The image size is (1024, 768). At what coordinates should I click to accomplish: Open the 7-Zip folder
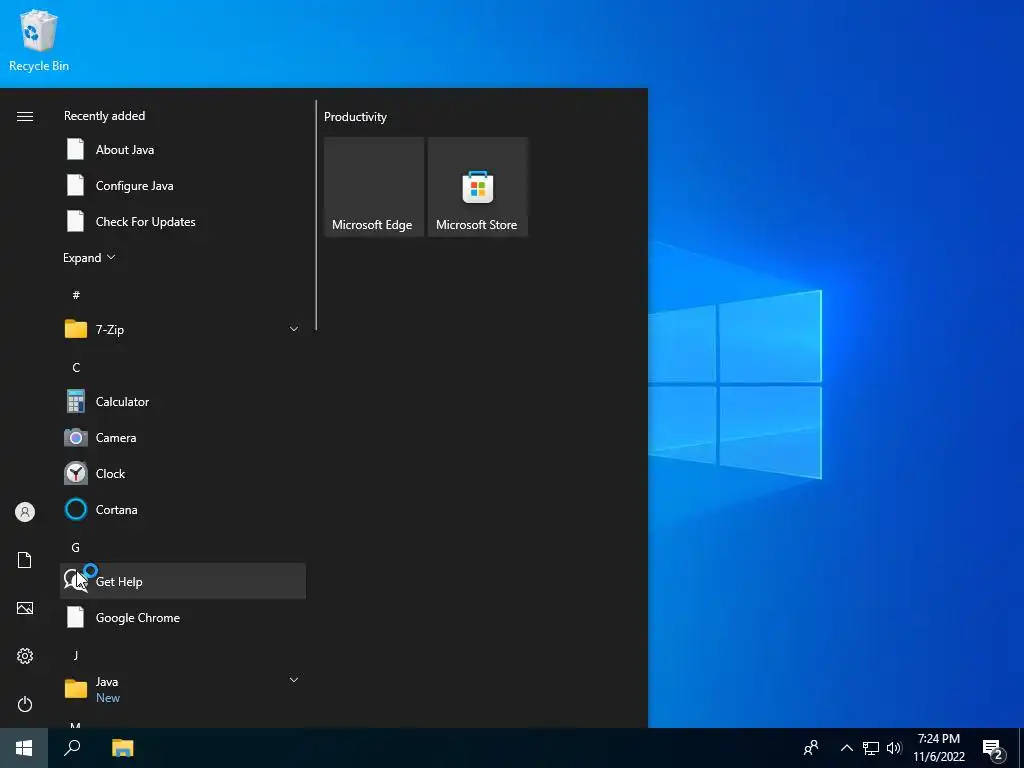183,329
